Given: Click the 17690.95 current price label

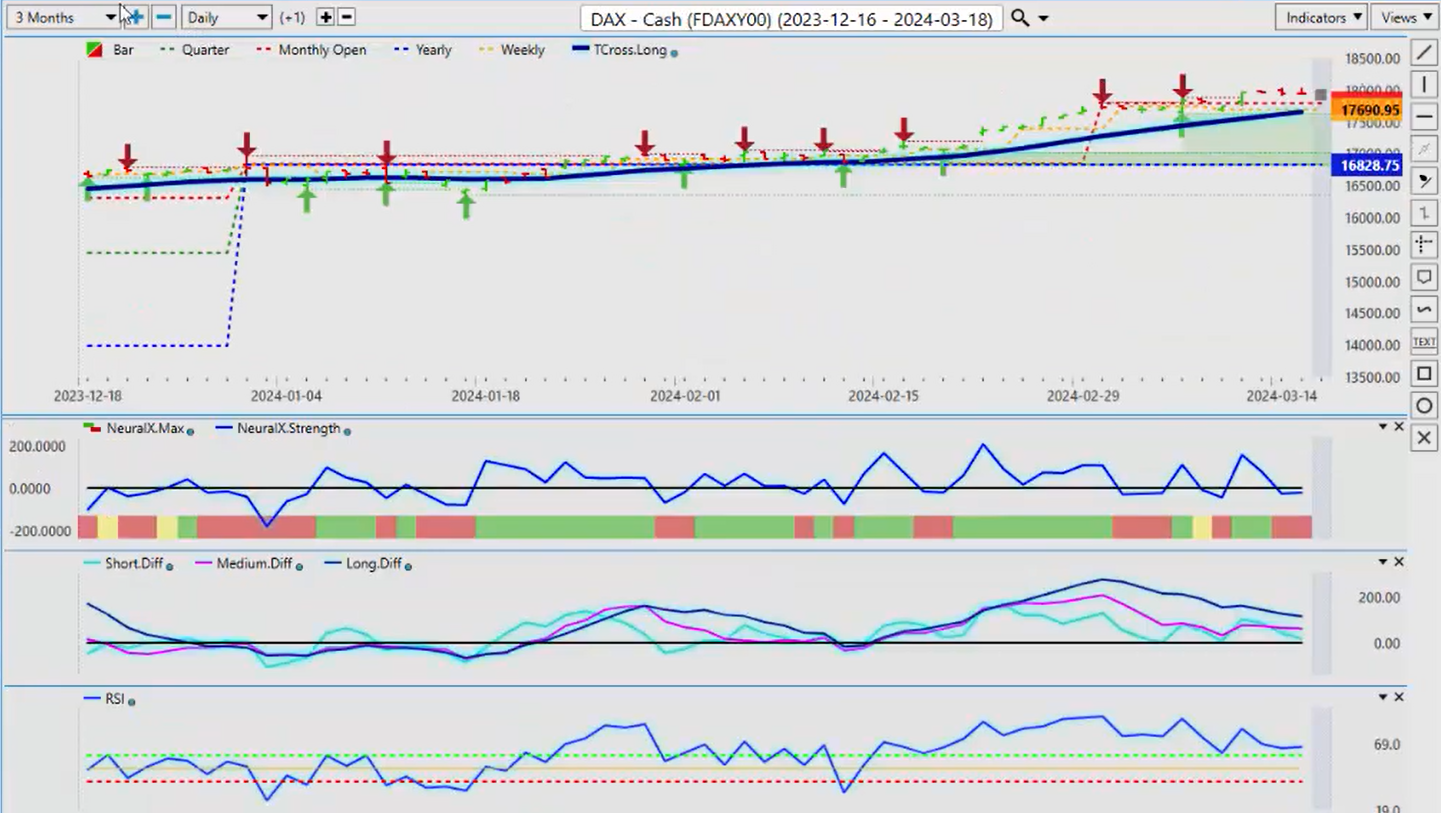Looking at the screenshot, I should pyautogui.click(x=1366, y=110).
